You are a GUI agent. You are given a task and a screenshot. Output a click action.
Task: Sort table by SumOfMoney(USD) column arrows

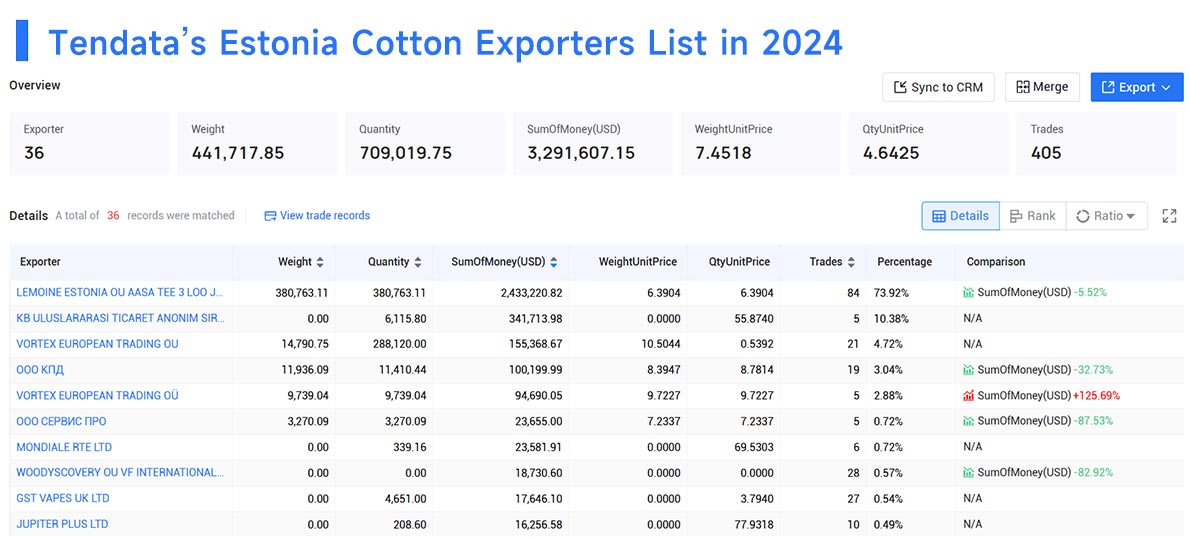click(x=553, y=262)
